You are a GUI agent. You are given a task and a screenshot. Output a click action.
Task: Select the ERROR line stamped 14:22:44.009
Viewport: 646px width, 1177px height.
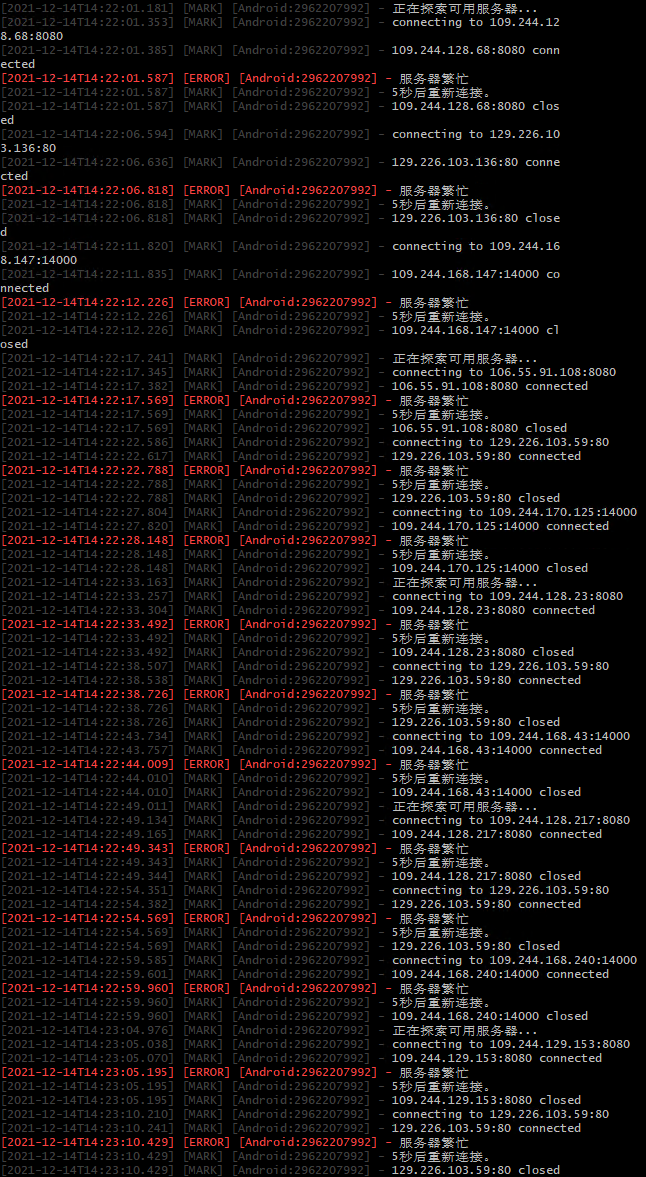tap(235, 764)
